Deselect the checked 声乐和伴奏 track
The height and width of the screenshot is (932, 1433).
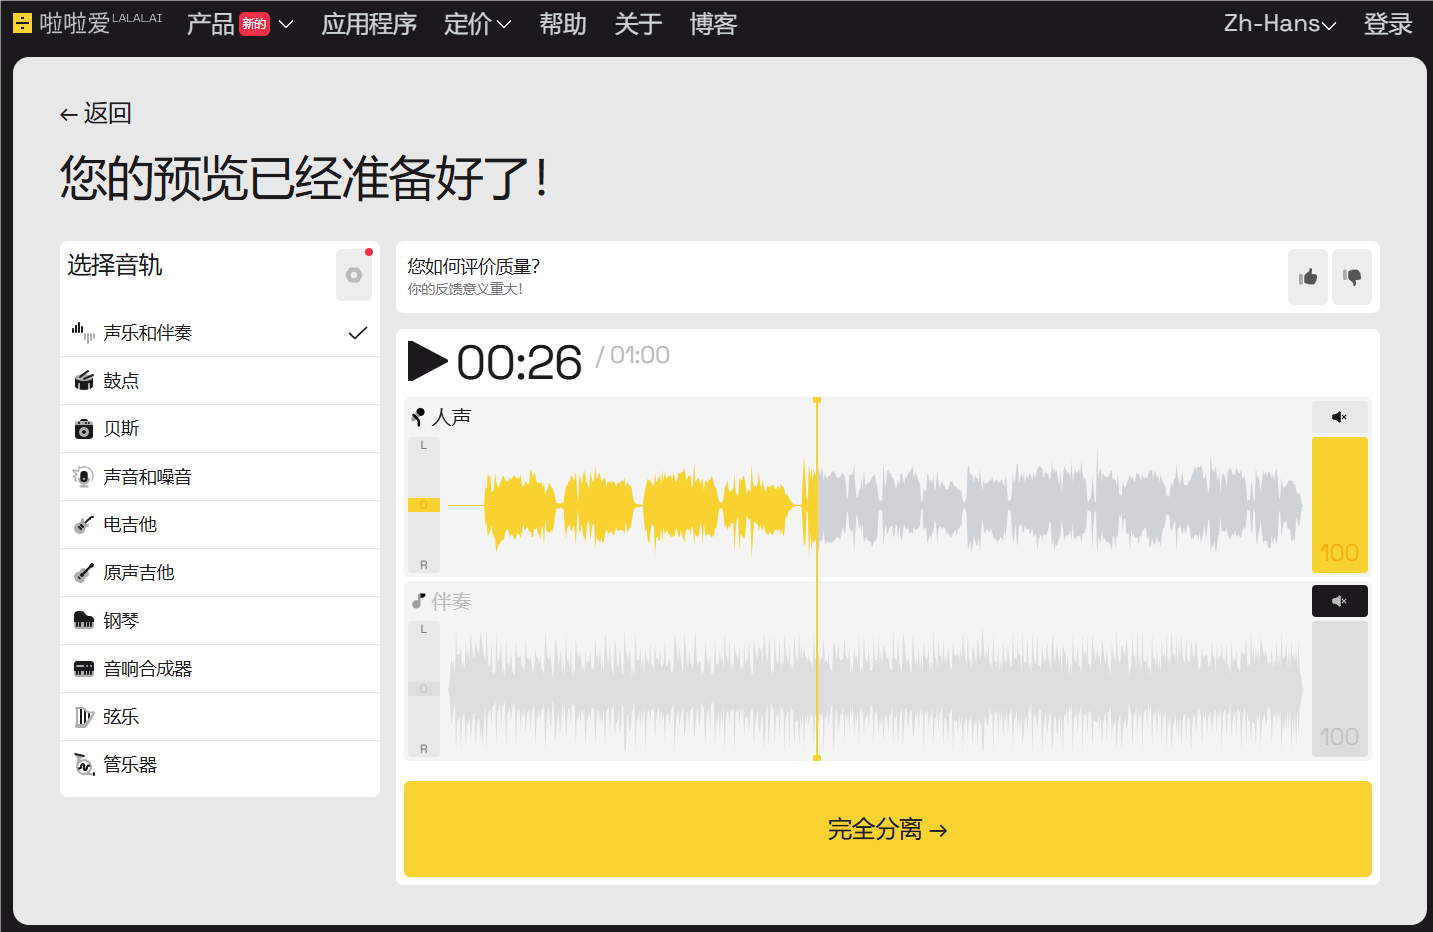[x=357, y=332]
